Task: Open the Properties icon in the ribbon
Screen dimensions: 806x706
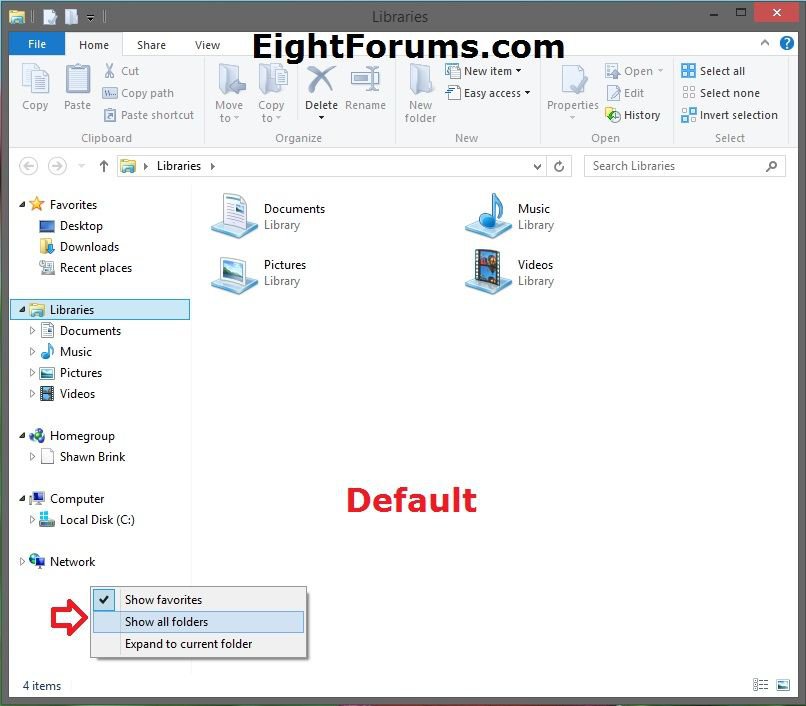Action: tap(573, 86)
